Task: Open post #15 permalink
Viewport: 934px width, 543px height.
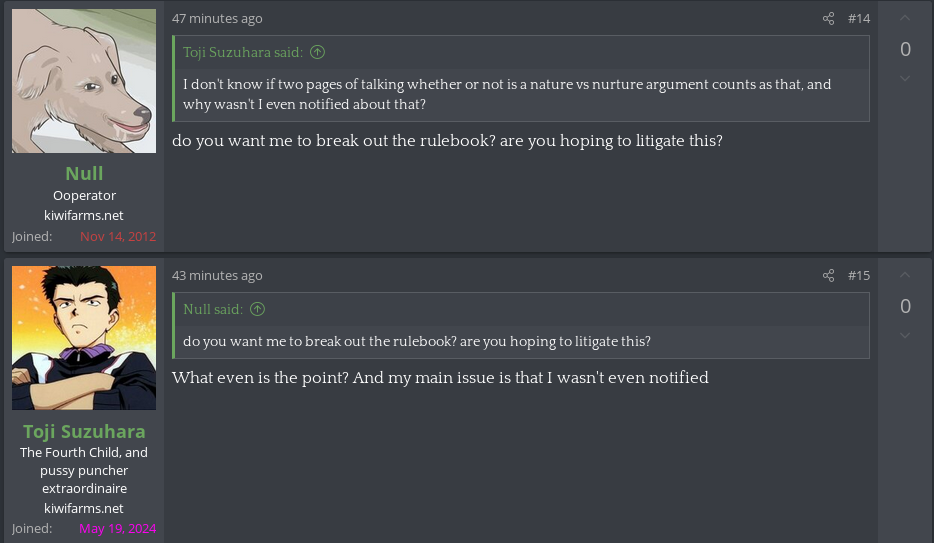Action: (x=858, y=276)
